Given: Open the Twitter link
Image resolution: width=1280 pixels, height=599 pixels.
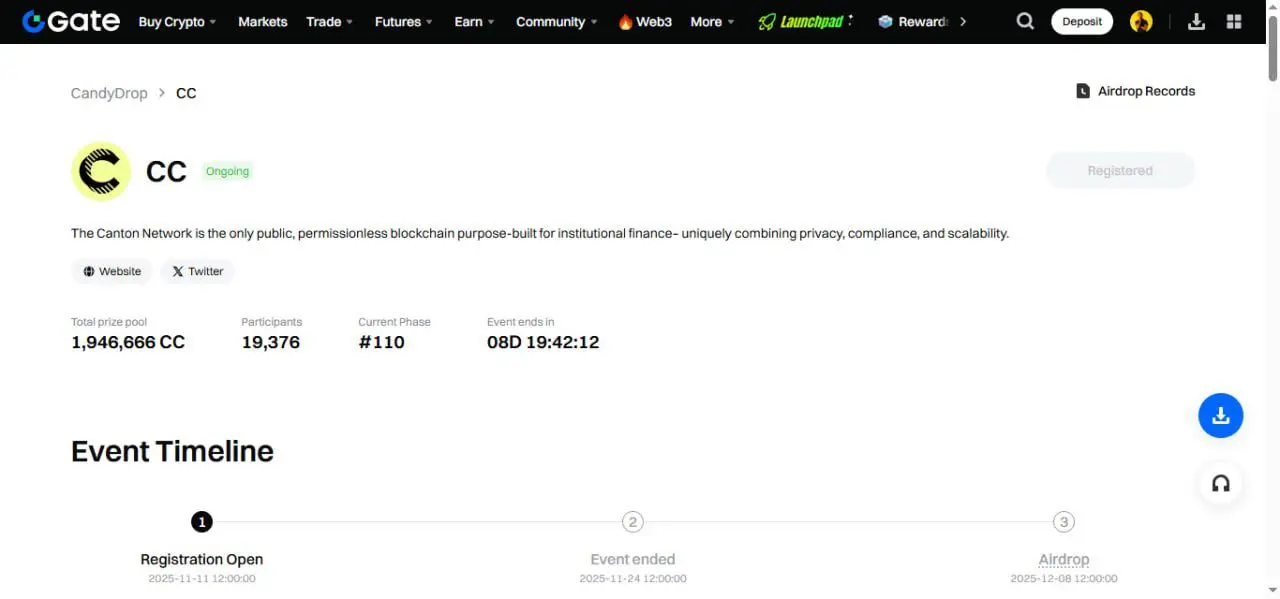Looking at the screenshot, I should coord(197,271).
